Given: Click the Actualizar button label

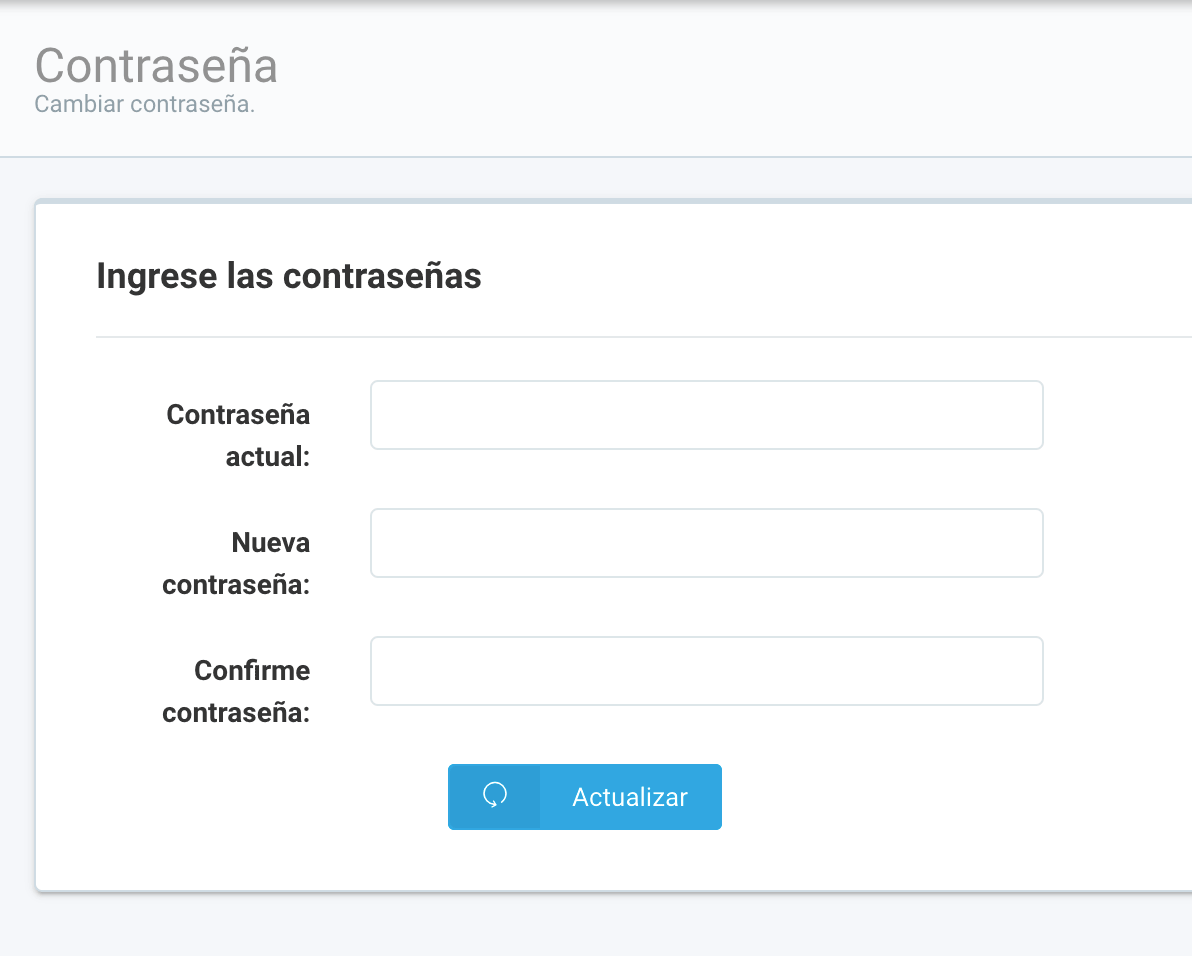Looking at the screenshot, I should (x=629, y=797).
